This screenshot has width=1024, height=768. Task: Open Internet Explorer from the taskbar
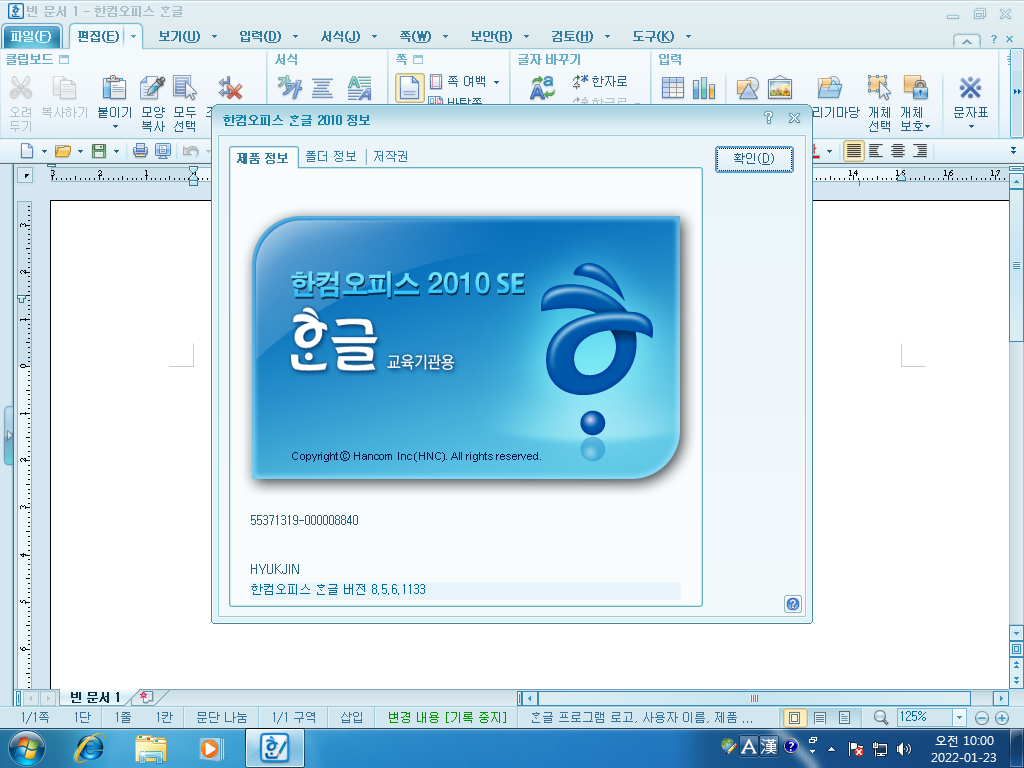click(89, 748)
